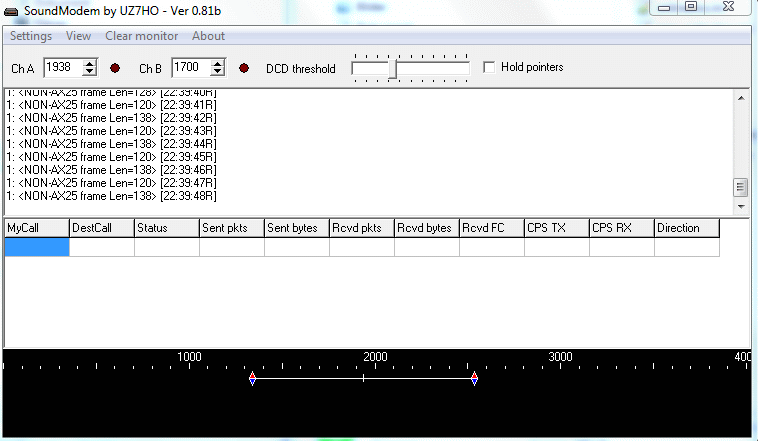The image size is (758, 441).
Task: Decrease Ch A frequency with down arrow
Action: [89, 72]
